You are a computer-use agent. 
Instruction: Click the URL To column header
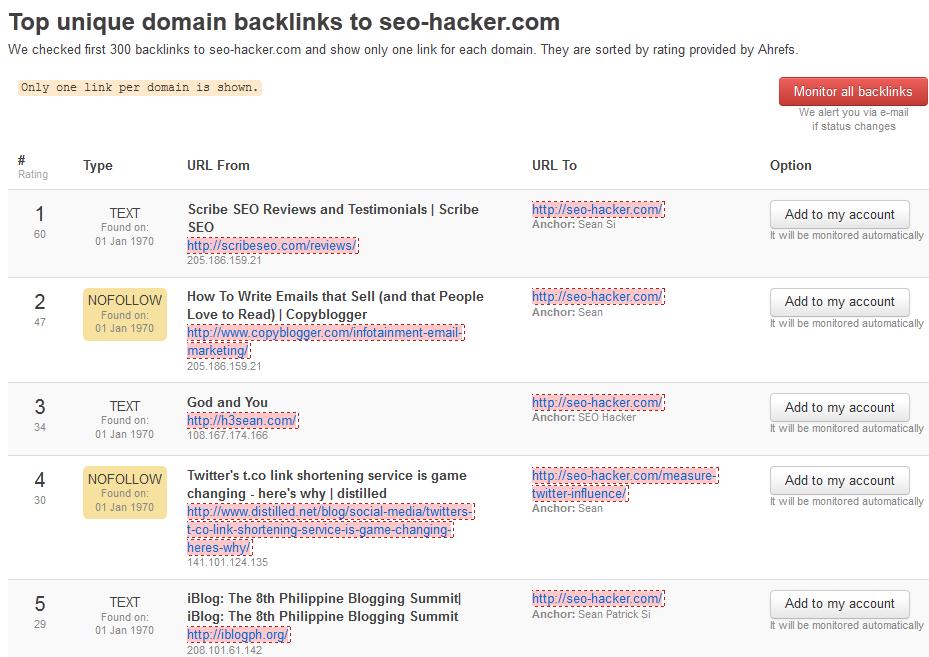tap(554, 165)
